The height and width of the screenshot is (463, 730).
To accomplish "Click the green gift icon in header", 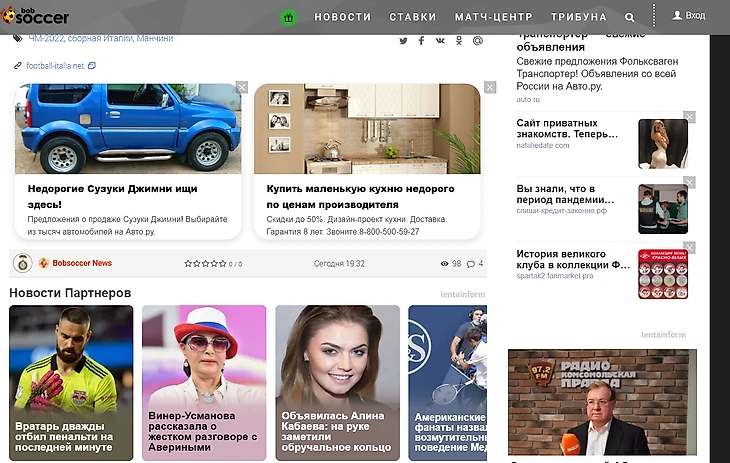I will tap(288, 17).
